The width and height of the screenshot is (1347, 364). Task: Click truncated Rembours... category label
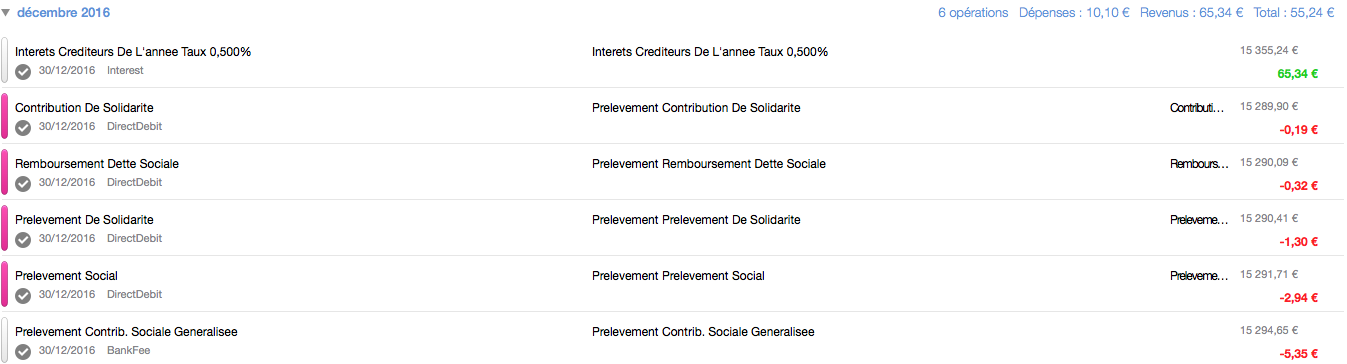point(1199,164)
